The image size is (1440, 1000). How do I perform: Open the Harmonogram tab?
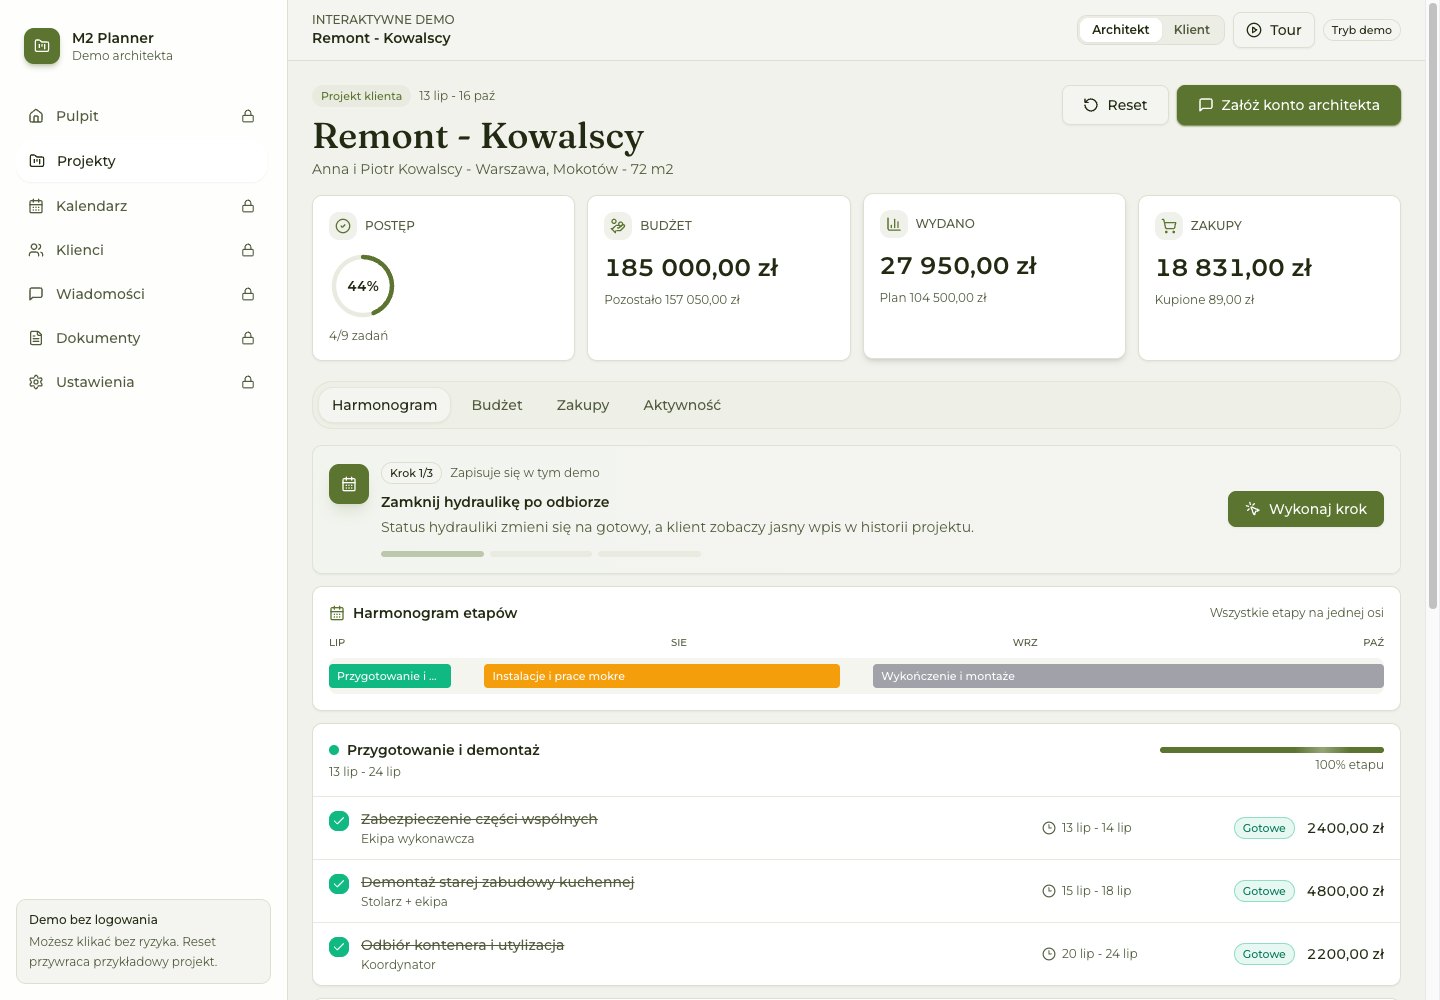tap(385, 405)
